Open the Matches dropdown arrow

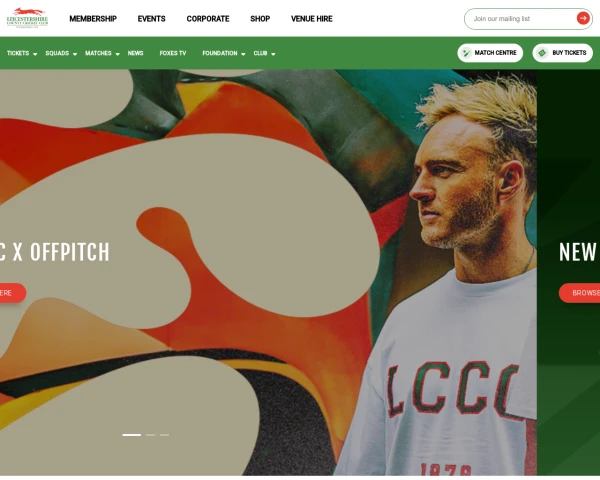point(117,54)
